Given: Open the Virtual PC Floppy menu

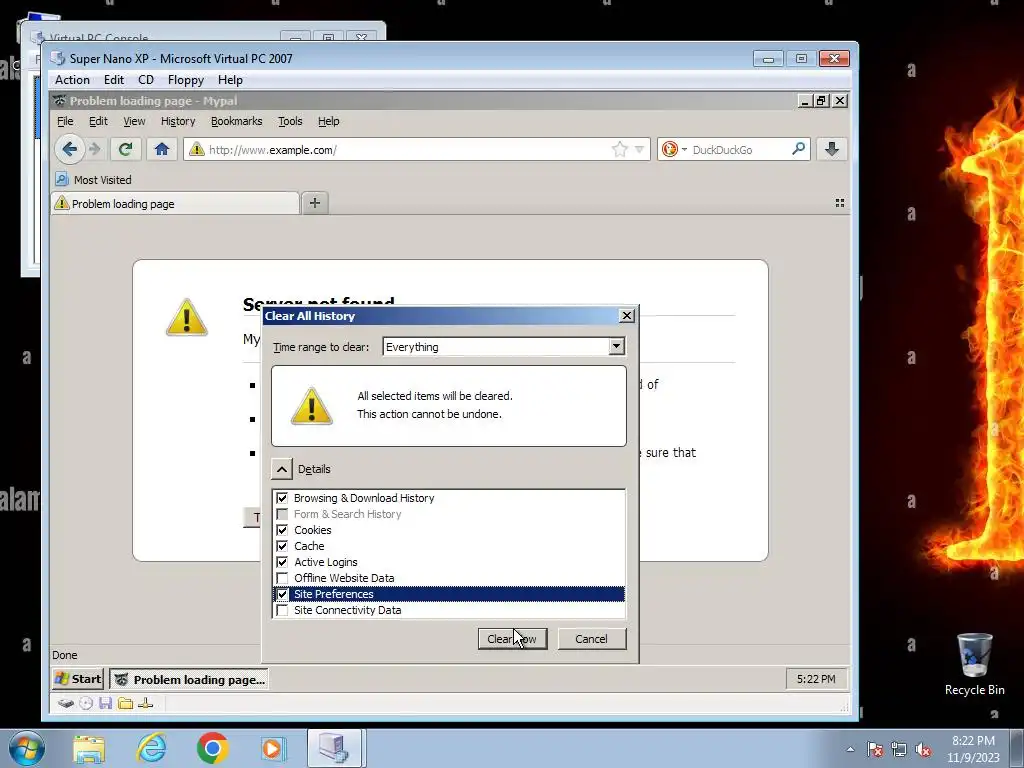Looking at the screenshot, I should pos(185,80).
